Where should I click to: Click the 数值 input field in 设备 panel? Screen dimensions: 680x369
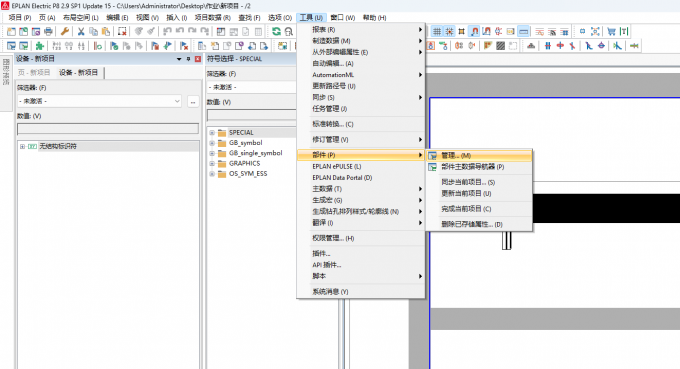pyautogui.click(x=108, y=128)
